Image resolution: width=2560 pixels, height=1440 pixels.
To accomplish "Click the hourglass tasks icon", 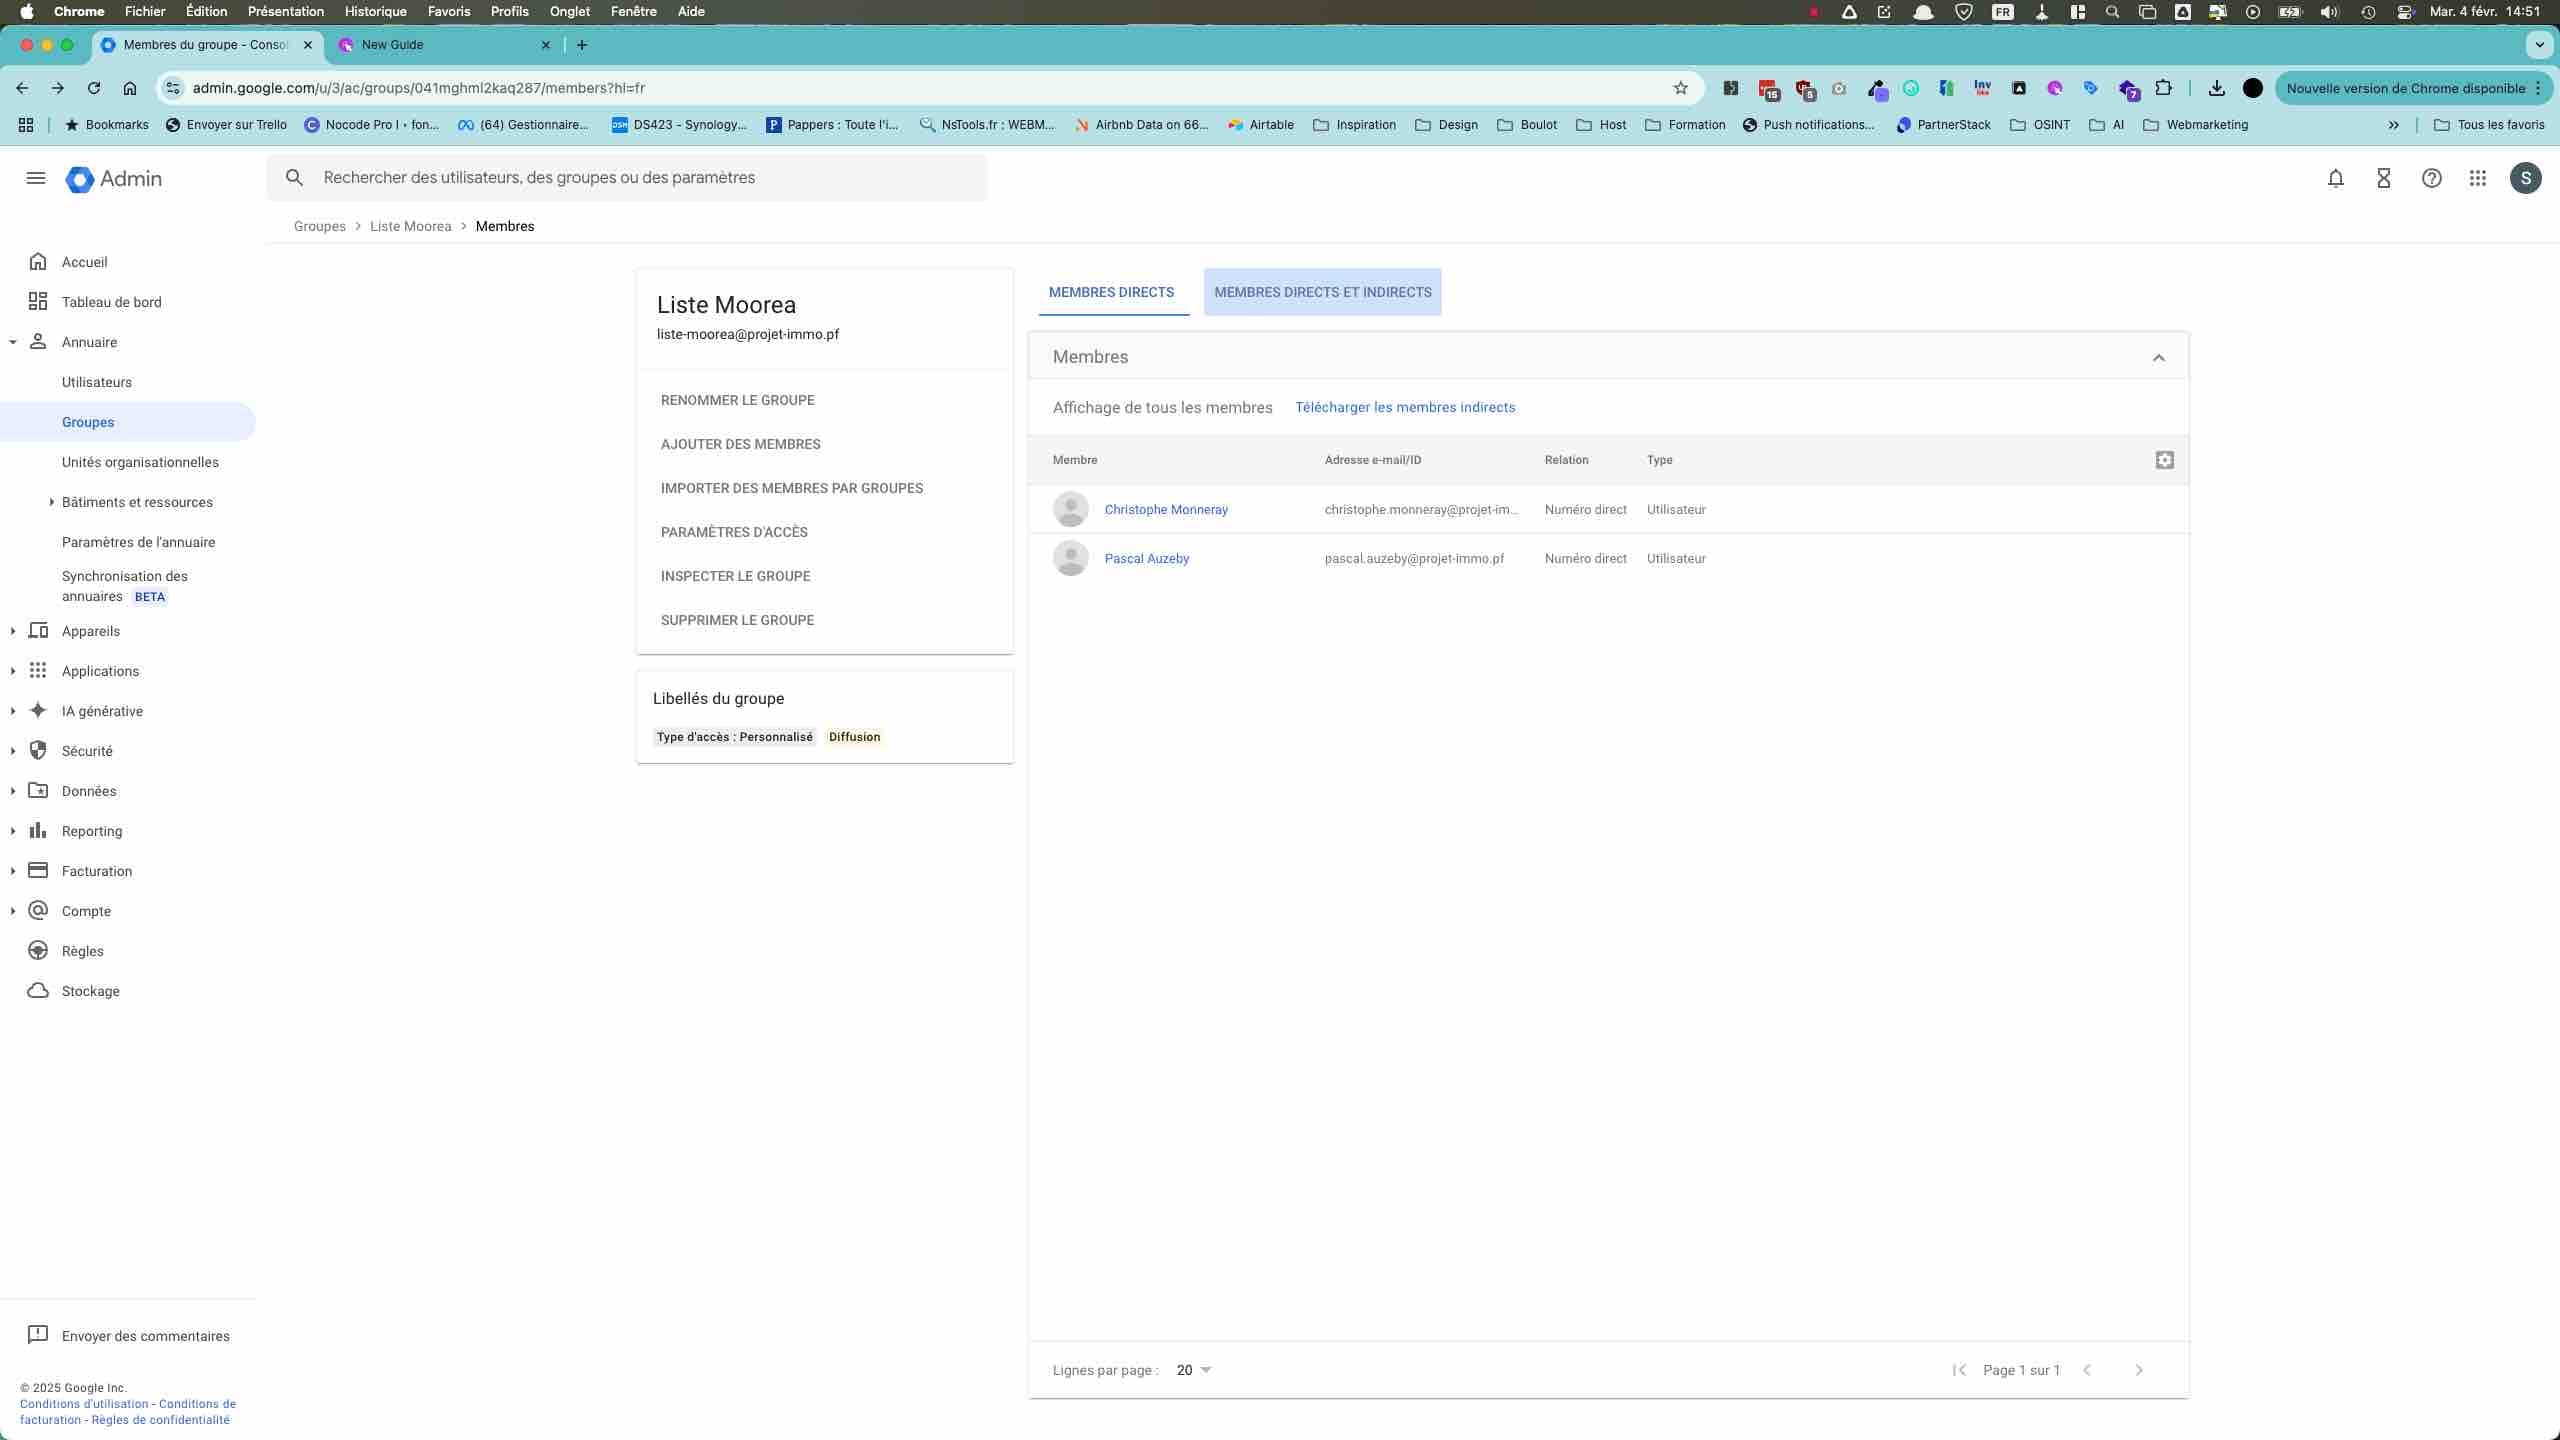I will click(2383, 178).
